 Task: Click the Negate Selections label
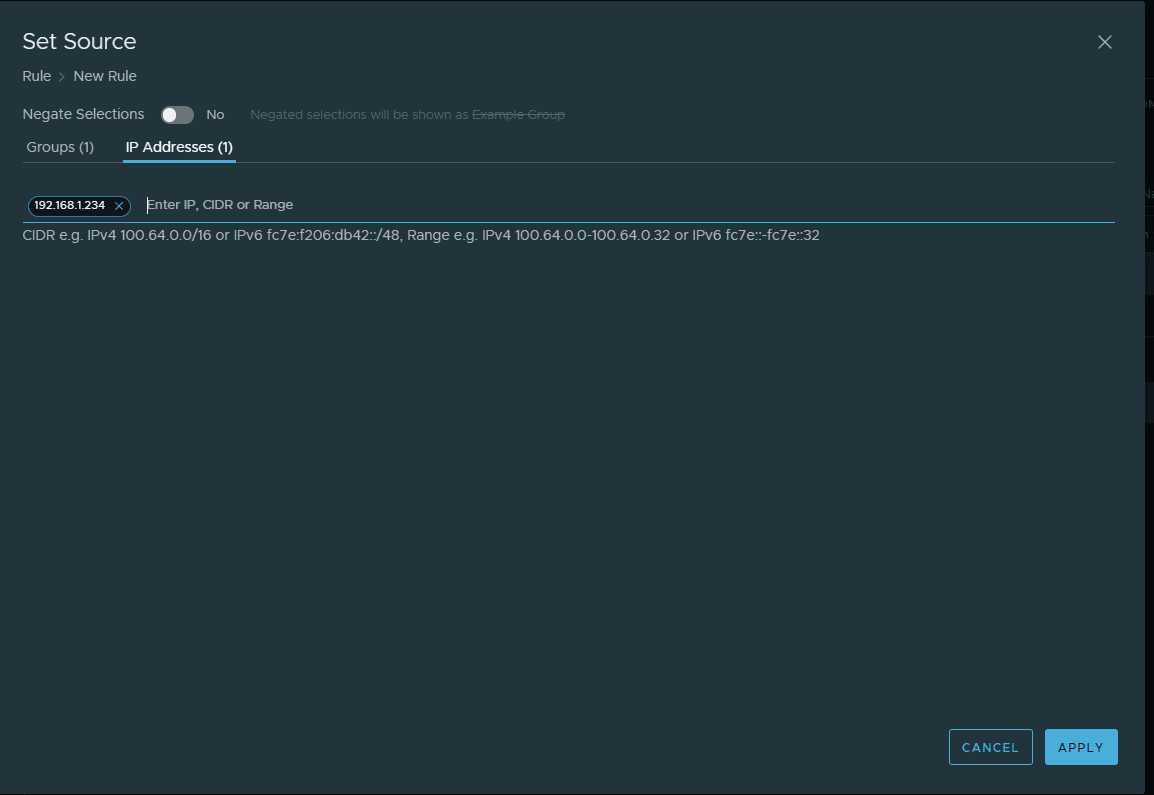point(83,114)
